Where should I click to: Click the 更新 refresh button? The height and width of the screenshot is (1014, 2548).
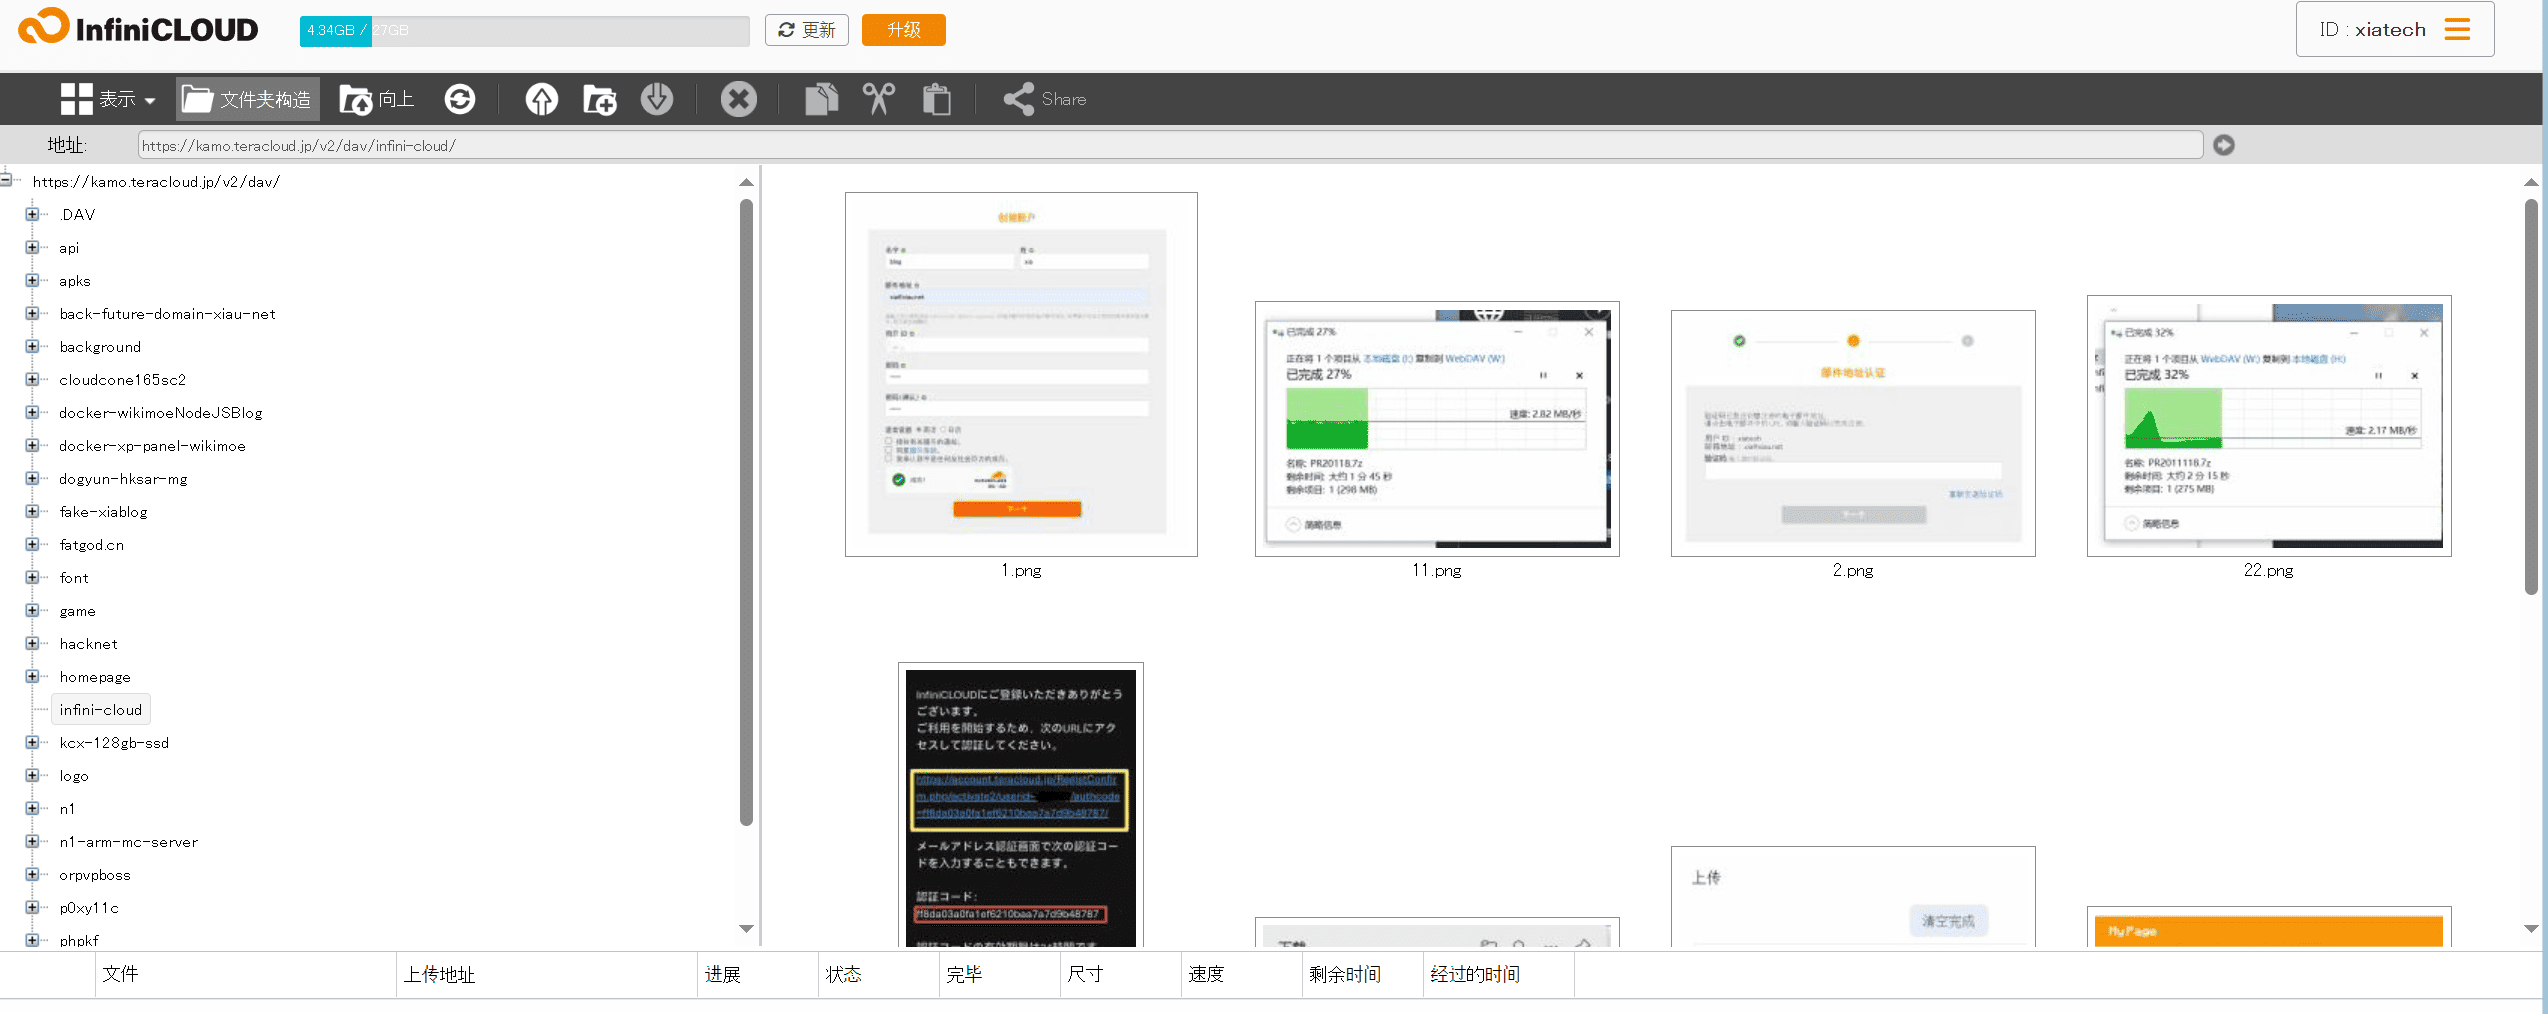coord(806,30)
